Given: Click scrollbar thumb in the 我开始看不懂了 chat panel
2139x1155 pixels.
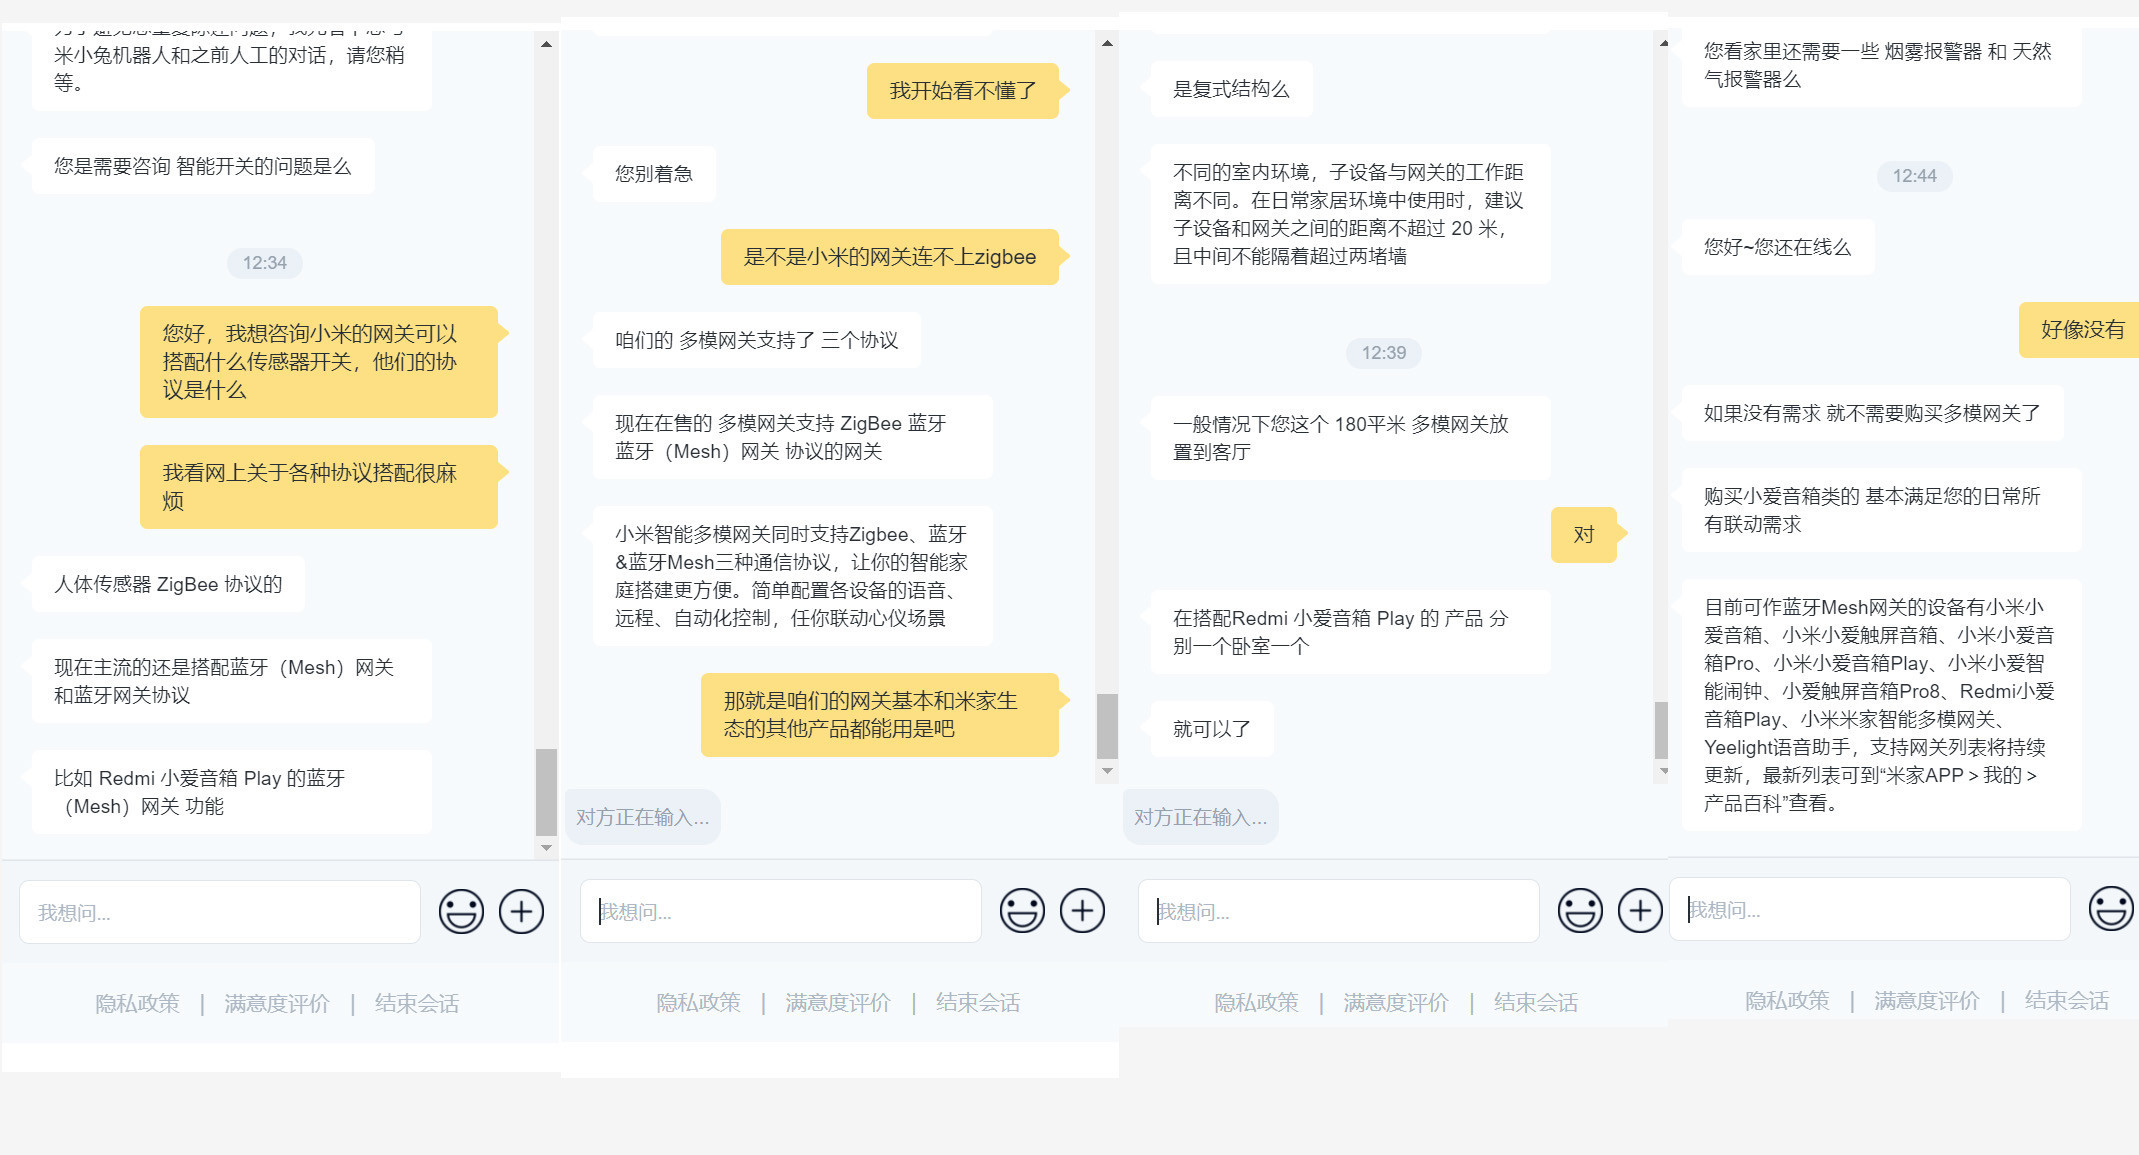Looking at the screenshot, I should click(1107, 727).
